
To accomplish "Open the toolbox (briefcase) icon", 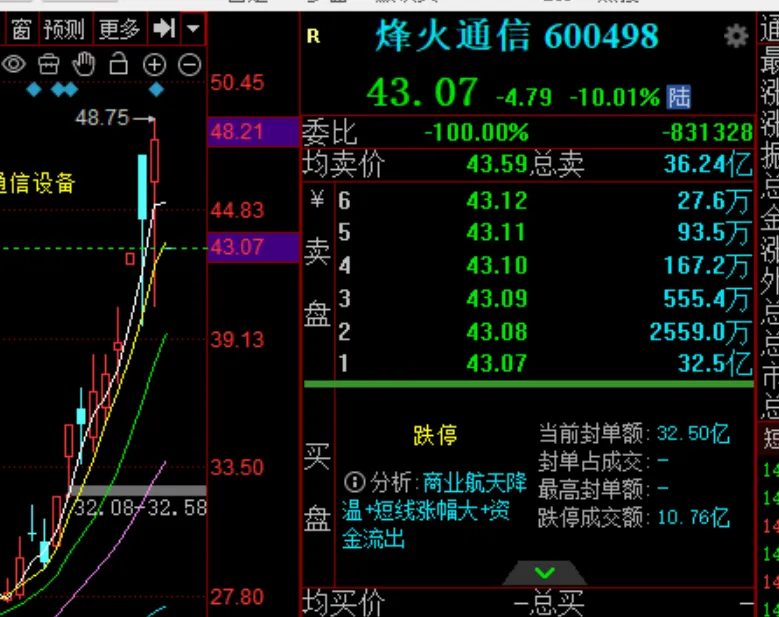I will coord(48,65).
